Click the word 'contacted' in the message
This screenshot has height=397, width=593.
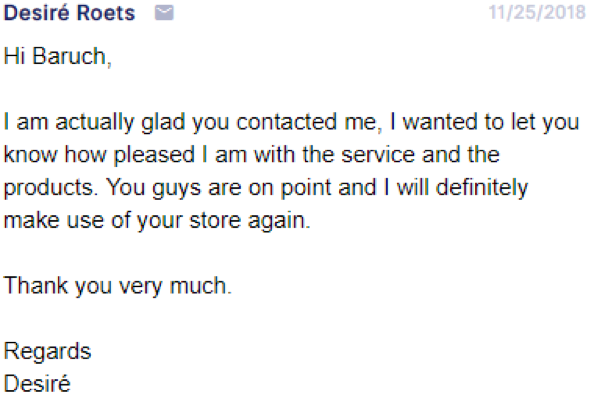click(286, 122)
